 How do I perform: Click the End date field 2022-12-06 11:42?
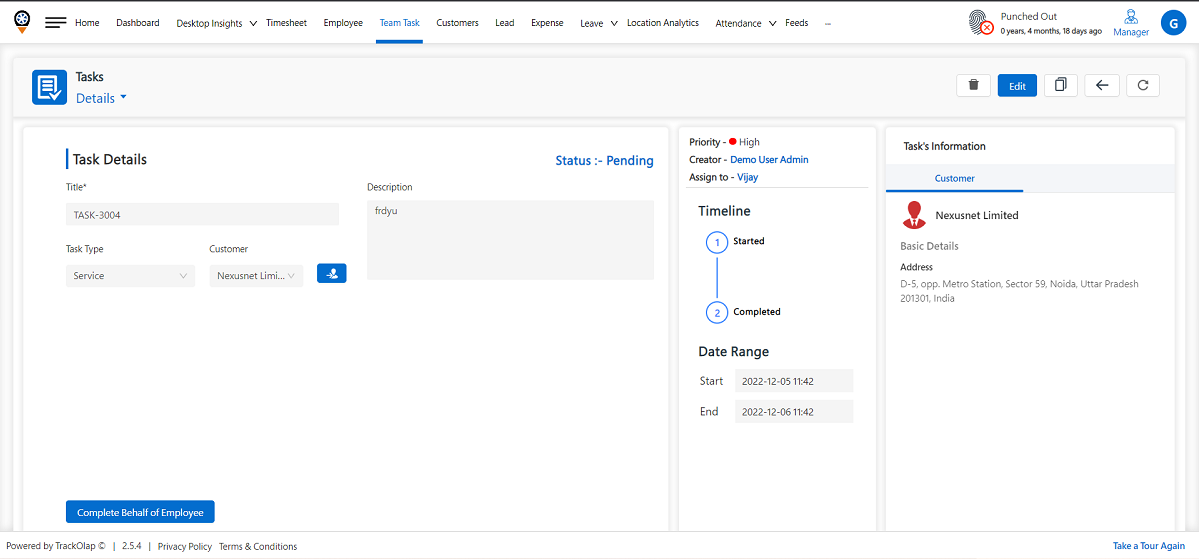pyautogui.click(x=794, y=411)
